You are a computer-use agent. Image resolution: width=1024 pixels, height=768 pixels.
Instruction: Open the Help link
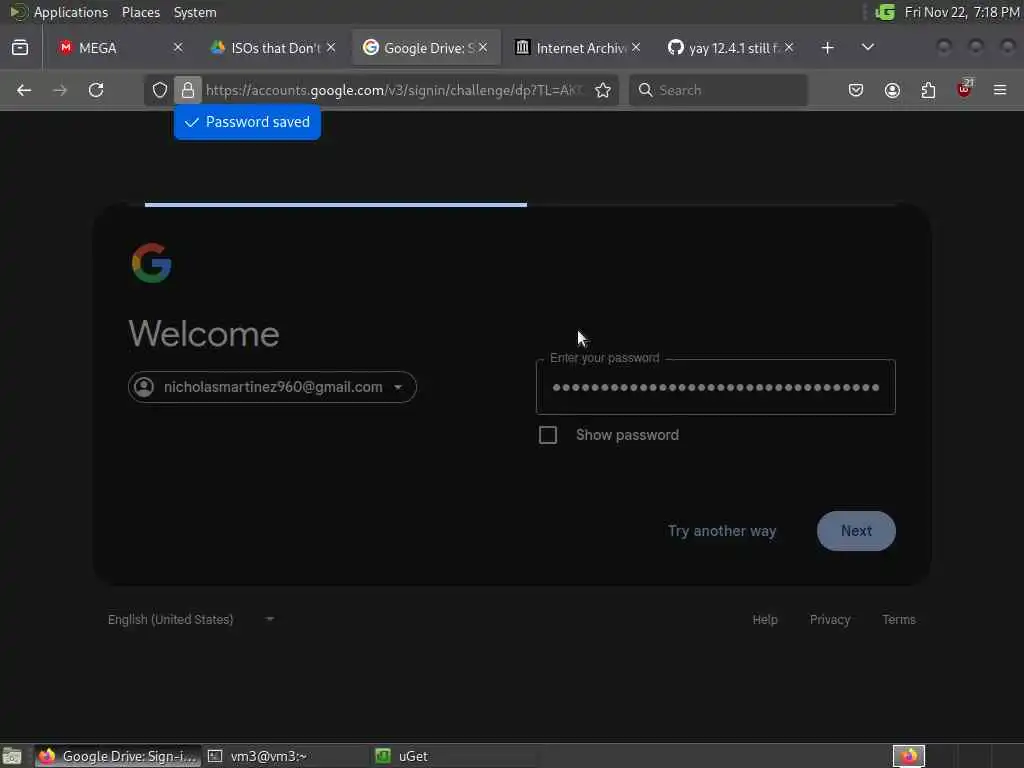[765, 619]
